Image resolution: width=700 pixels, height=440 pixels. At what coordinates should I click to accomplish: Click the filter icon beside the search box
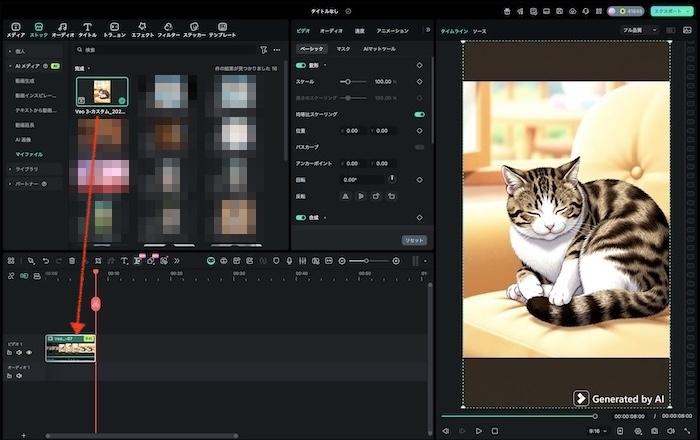pyautogui.click(x=264, y=49)
